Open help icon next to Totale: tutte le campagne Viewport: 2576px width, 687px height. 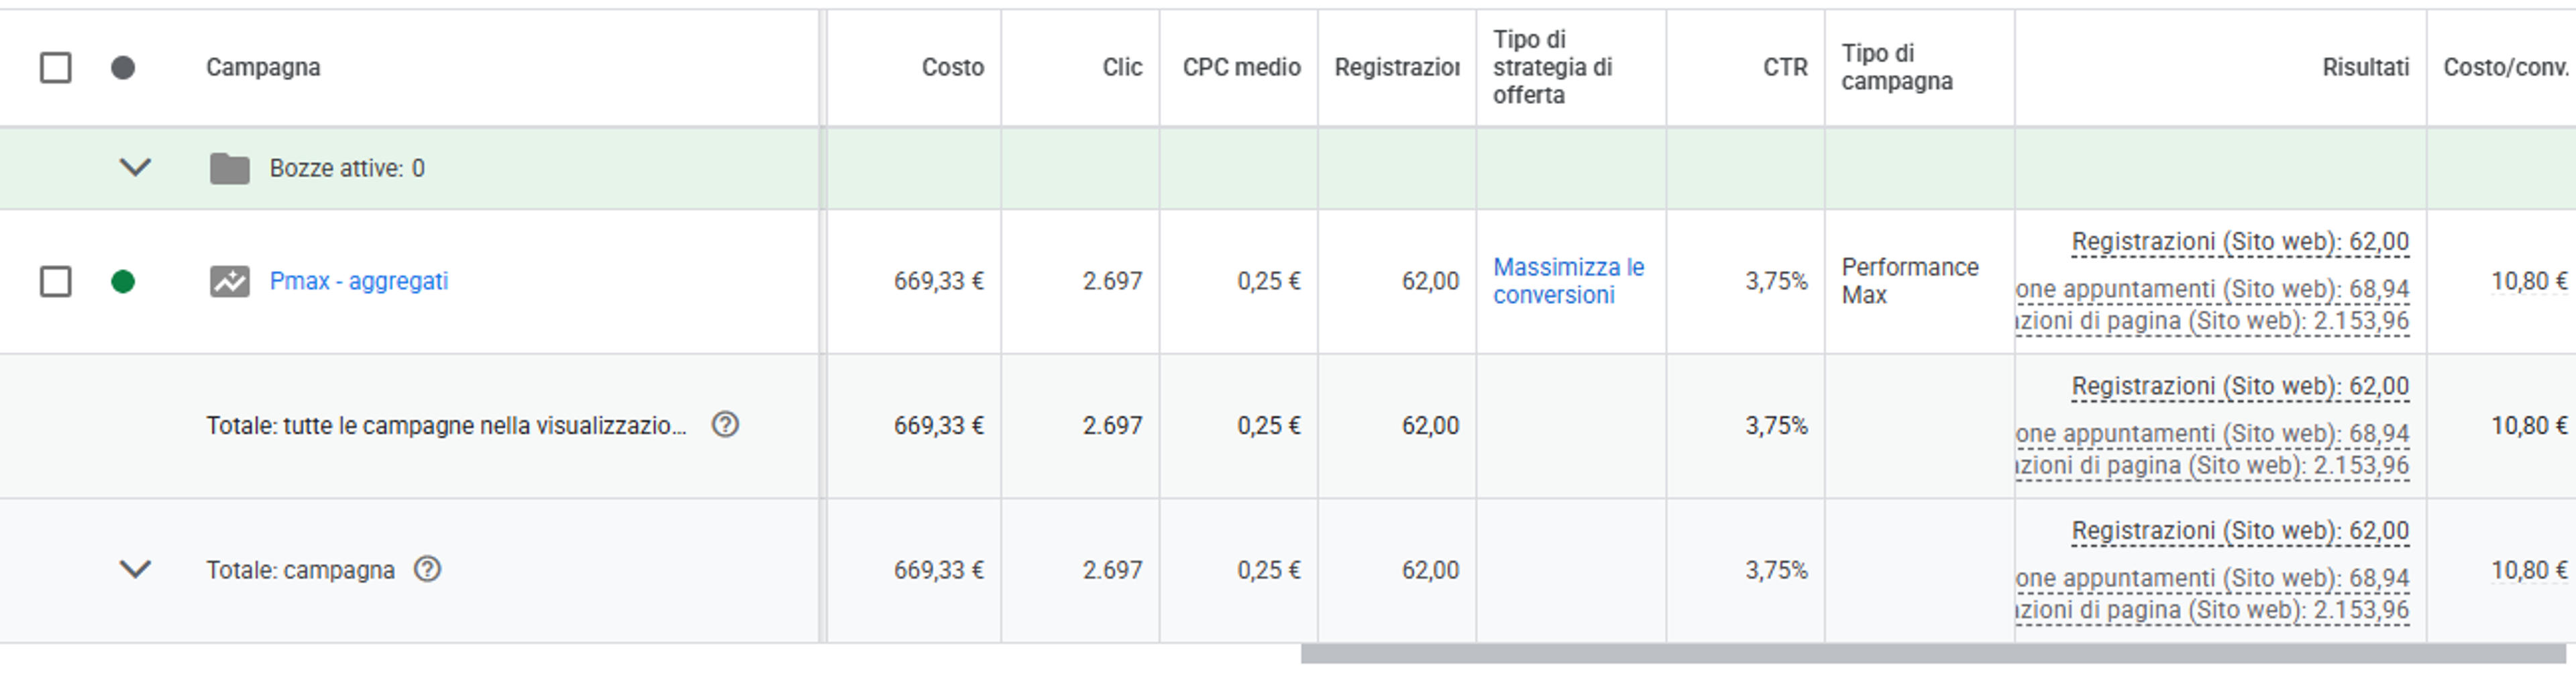click(725, 425)
